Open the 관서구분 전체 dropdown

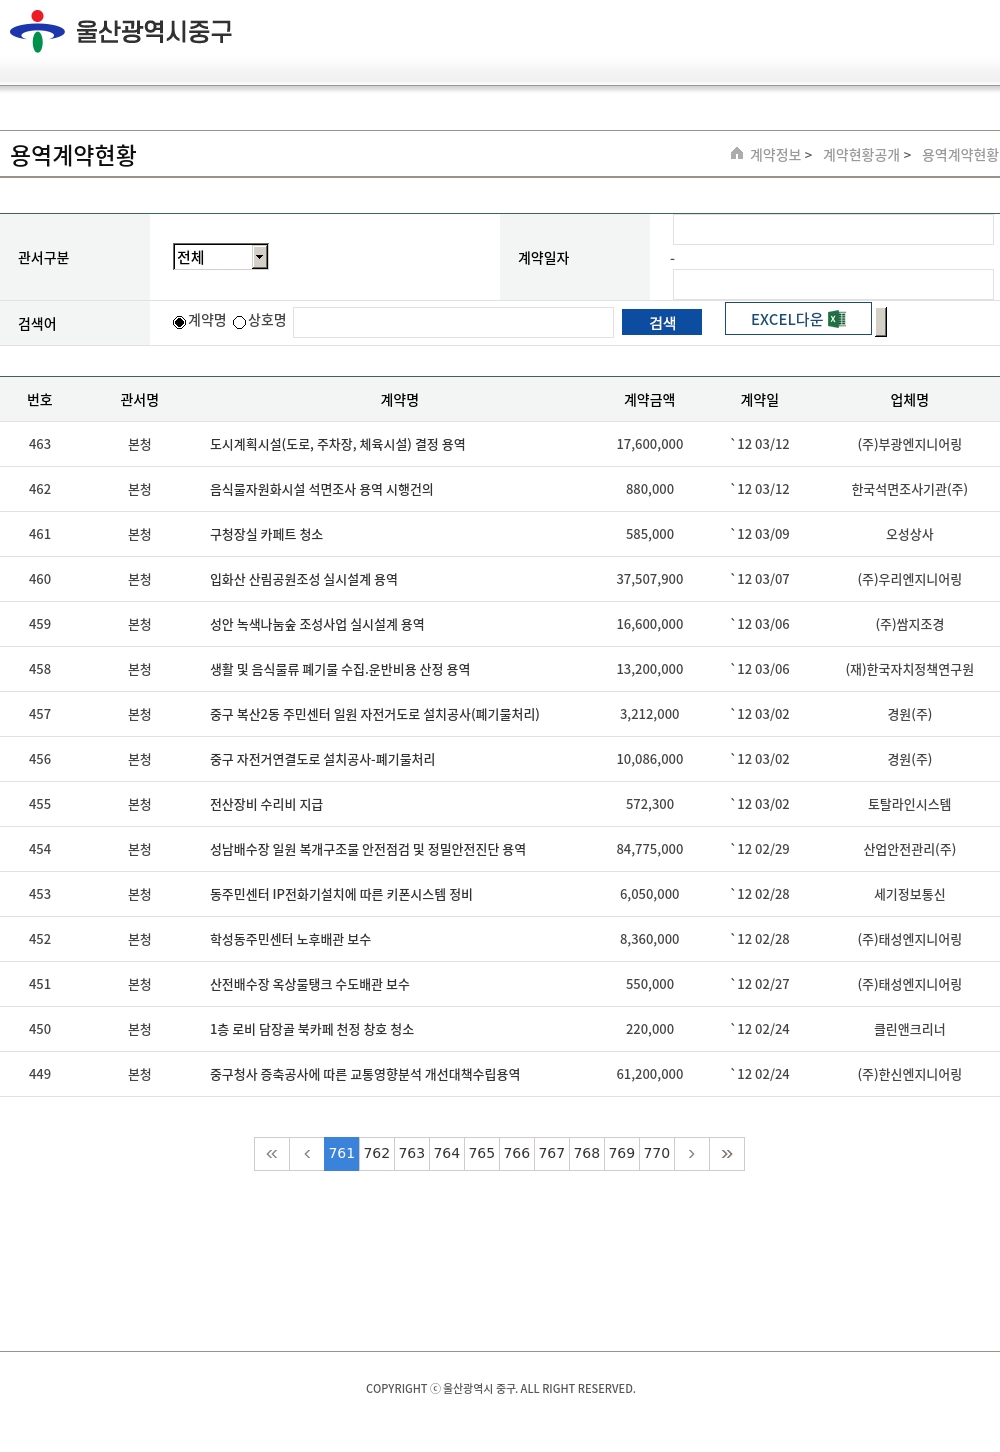click(221, 257)
